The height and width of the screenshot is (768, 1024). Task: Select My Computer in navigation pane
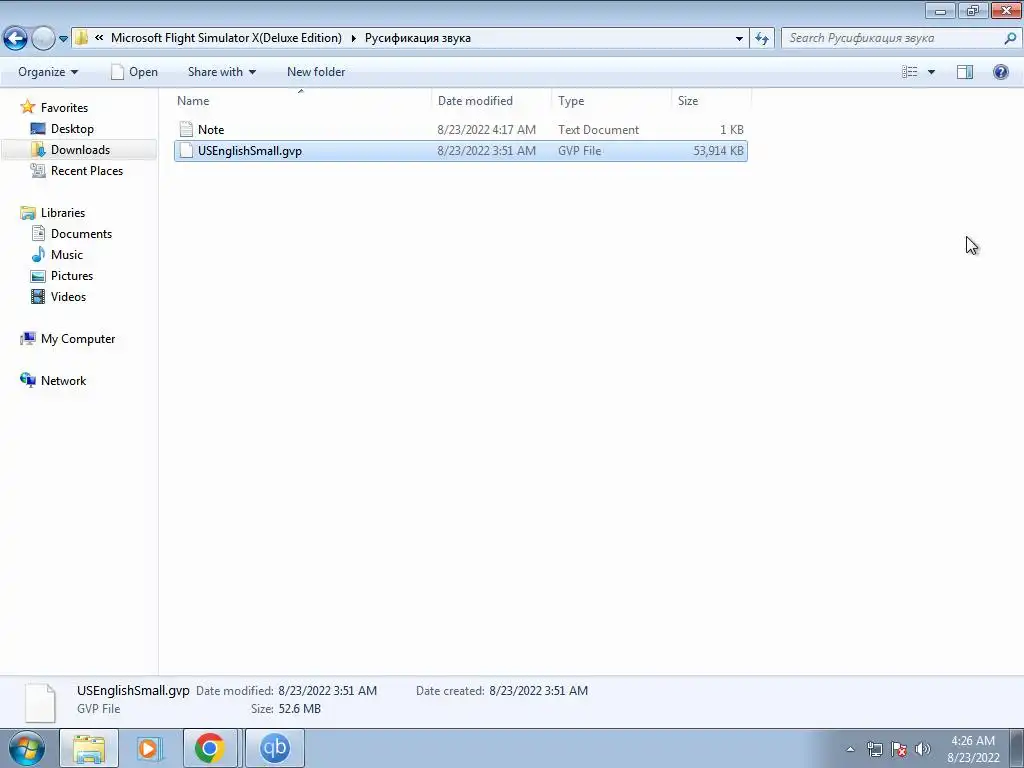coord(78,339)
